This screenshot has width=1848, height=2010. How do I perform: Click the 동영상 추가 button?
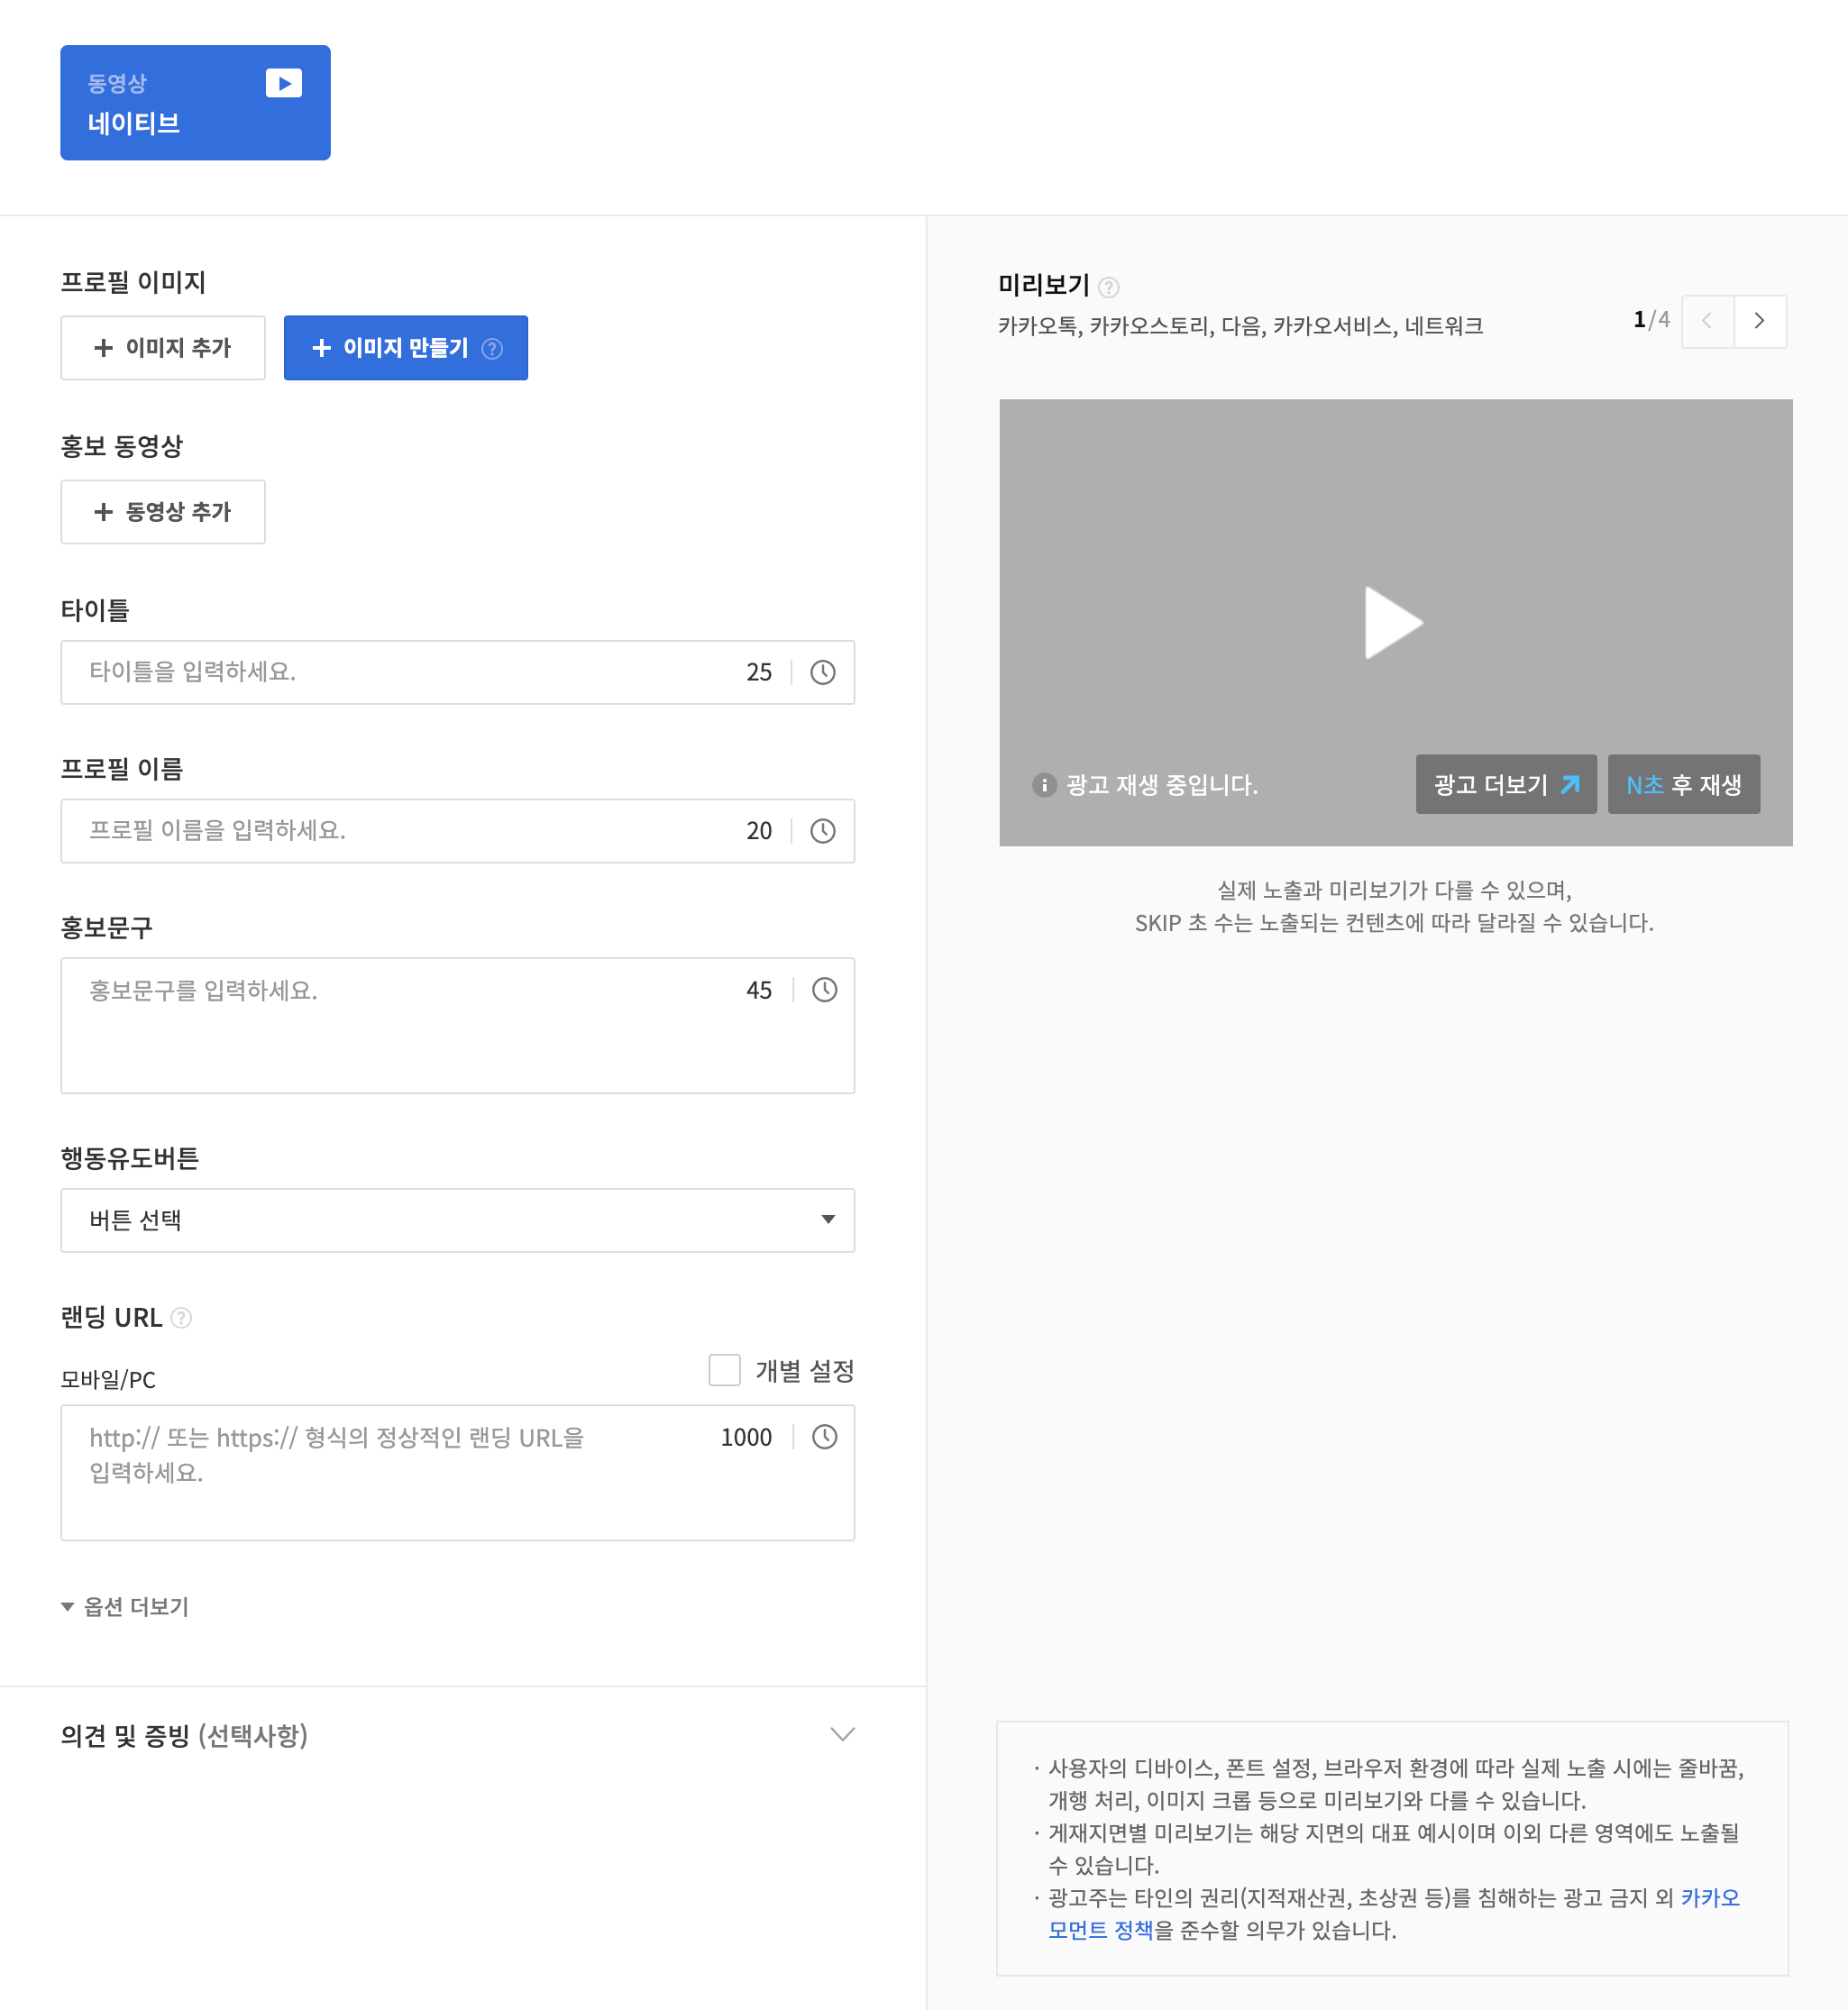pos(163,512)
